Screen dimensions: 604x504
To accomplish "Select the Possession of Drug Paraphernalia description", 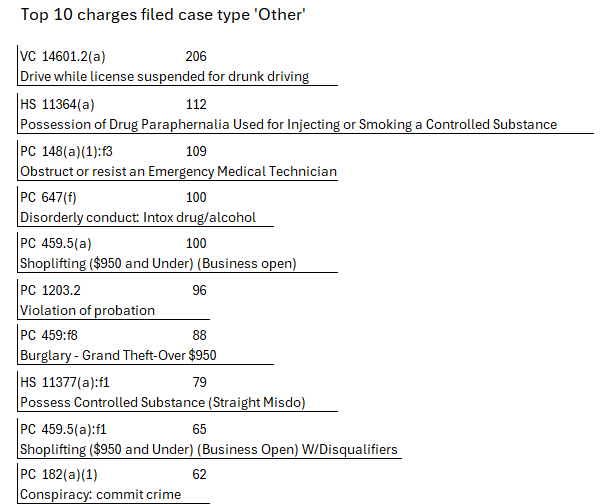I will pos(288,124).
